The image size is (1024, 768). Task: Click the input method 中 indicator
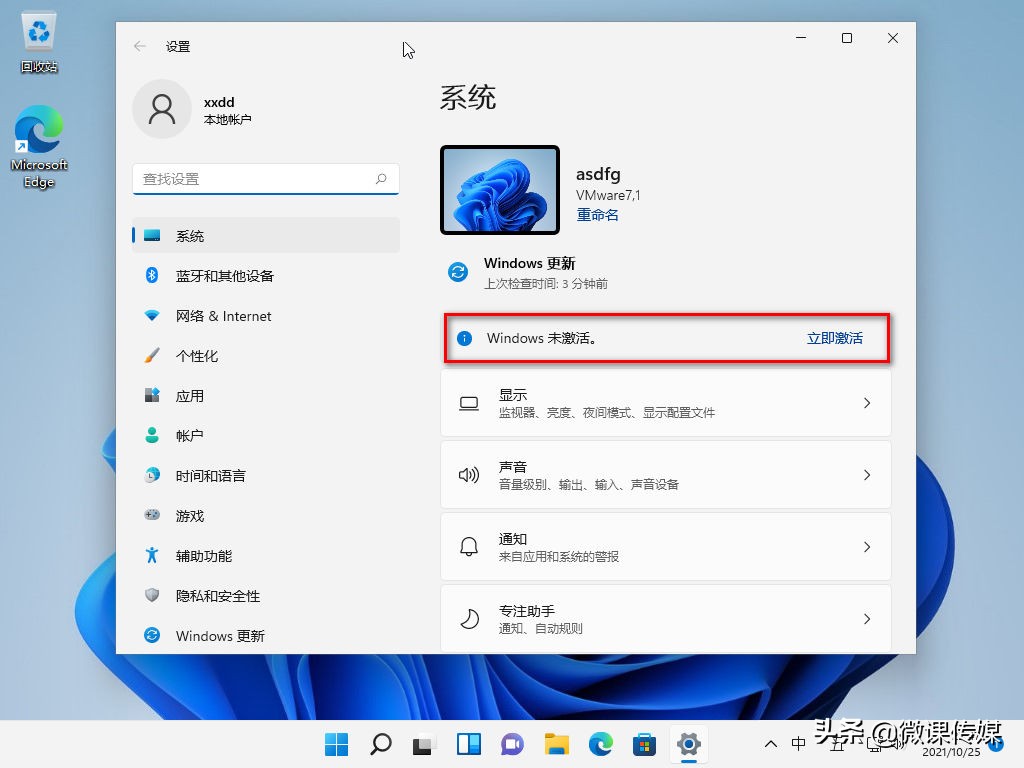[798, 744]
